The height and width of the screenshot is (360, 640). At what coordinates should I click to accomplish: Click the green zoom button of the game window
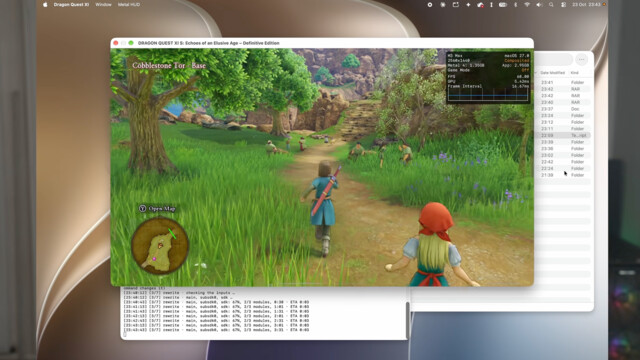tap(131, 43)
